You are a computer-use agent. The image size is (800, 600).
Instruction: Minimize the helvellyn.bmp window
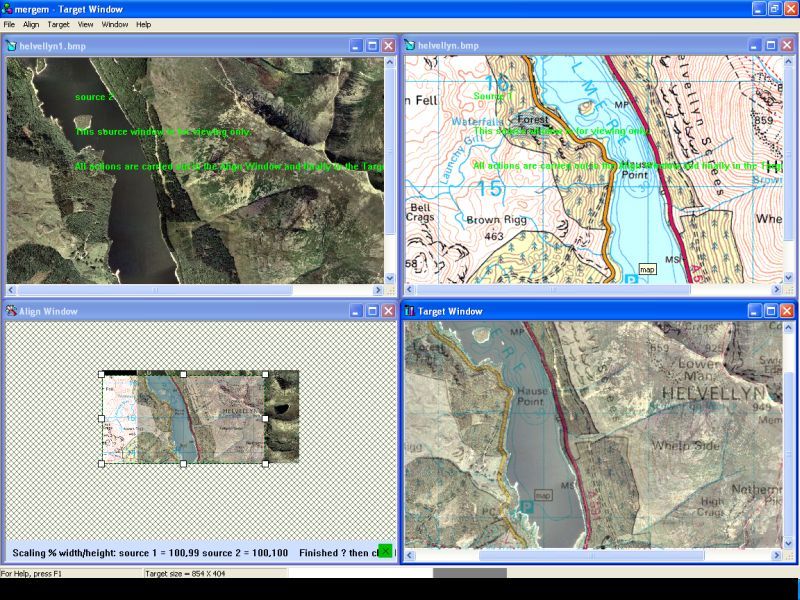pos(755,45)
